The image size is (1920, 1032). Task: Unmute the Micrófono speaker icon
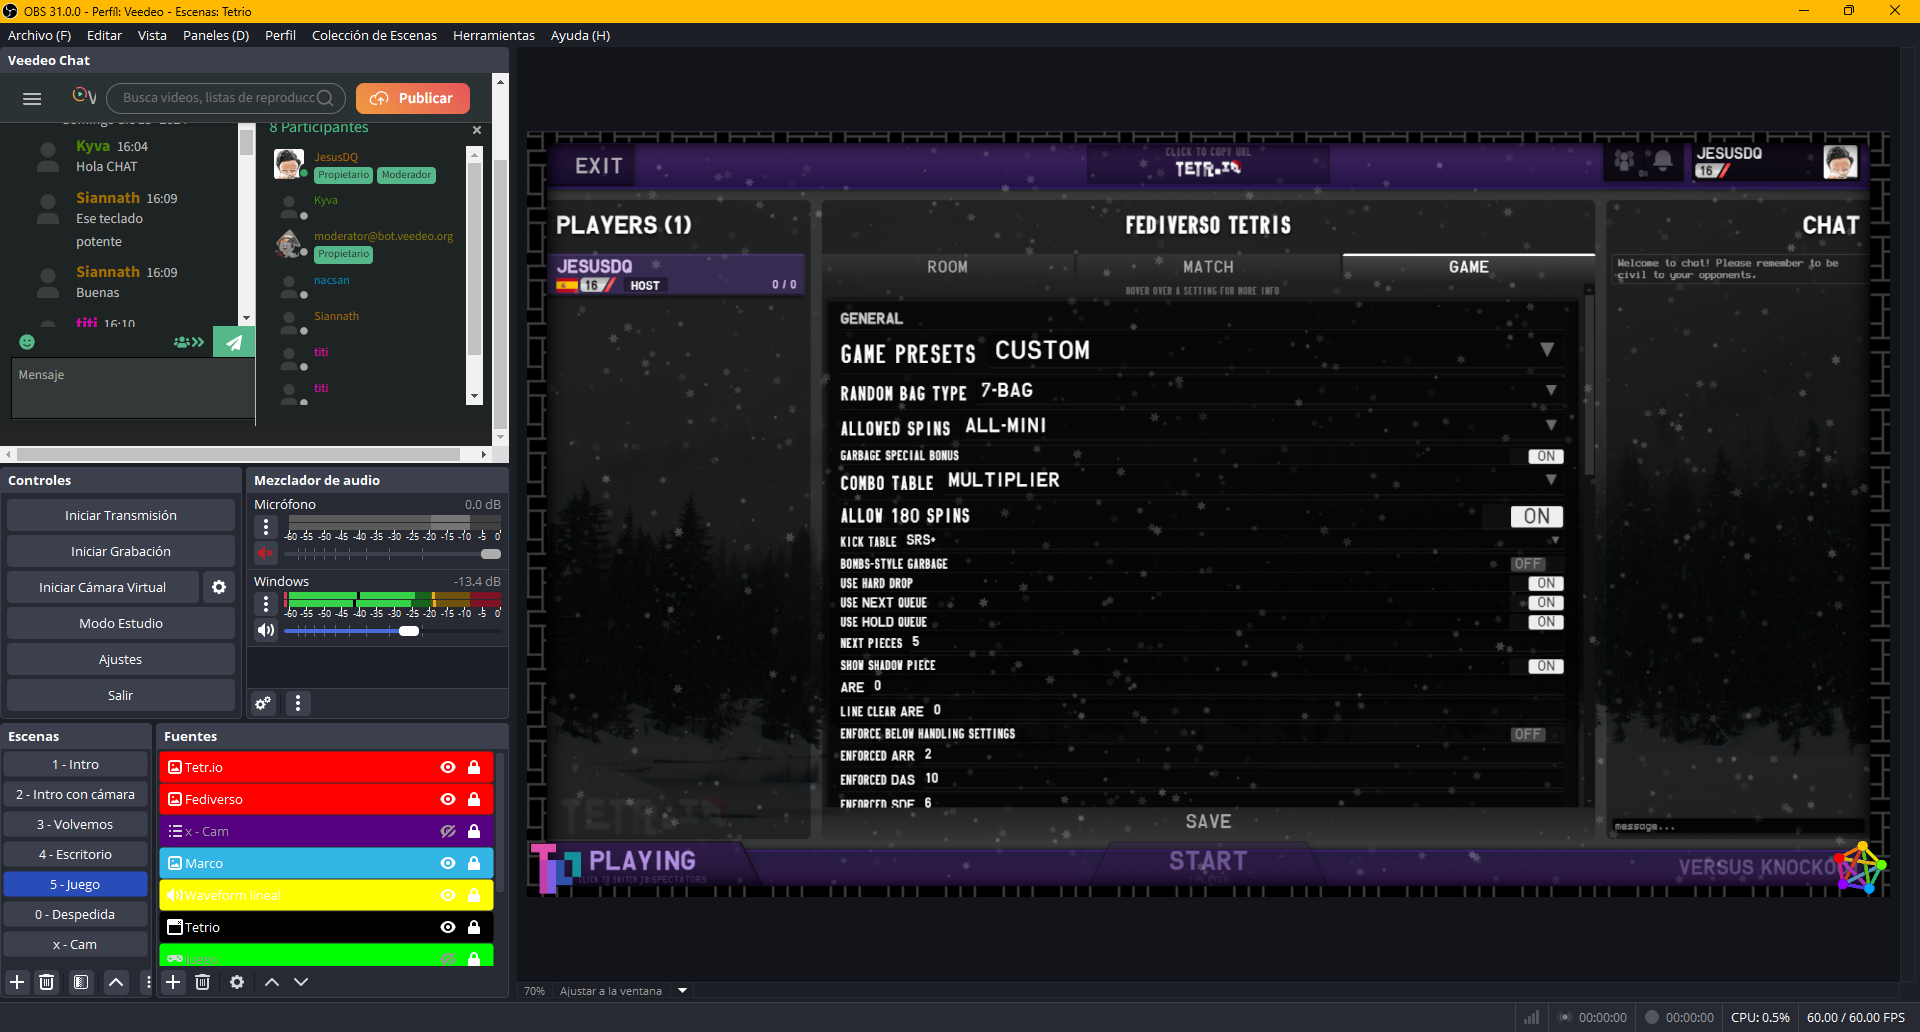[x=266, y=553]
